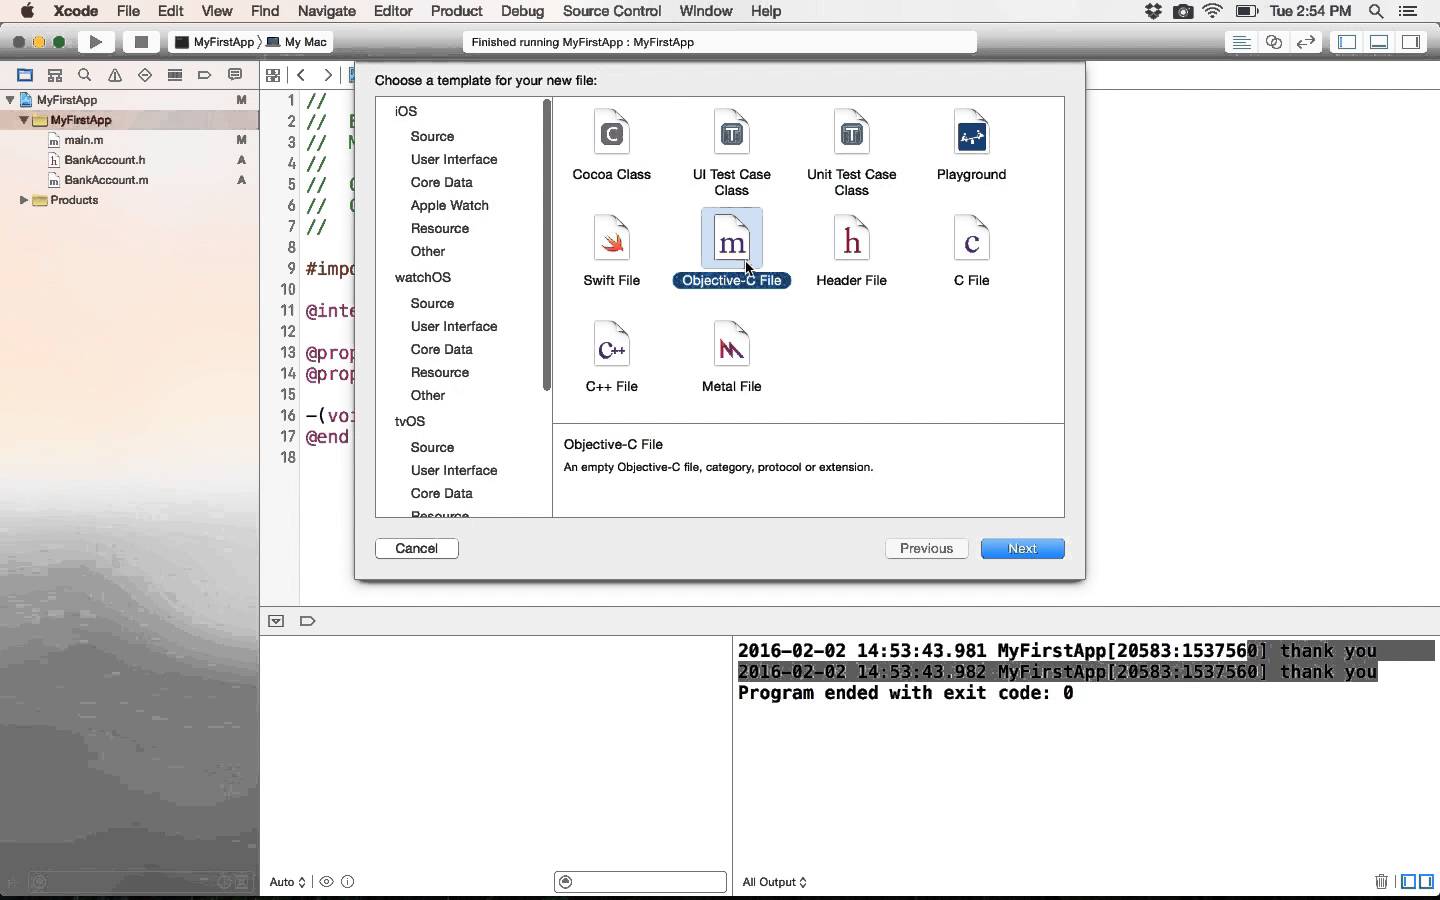Open the File menu
The height and width of the screenshot is (900, 1440).
click(128, 11)
